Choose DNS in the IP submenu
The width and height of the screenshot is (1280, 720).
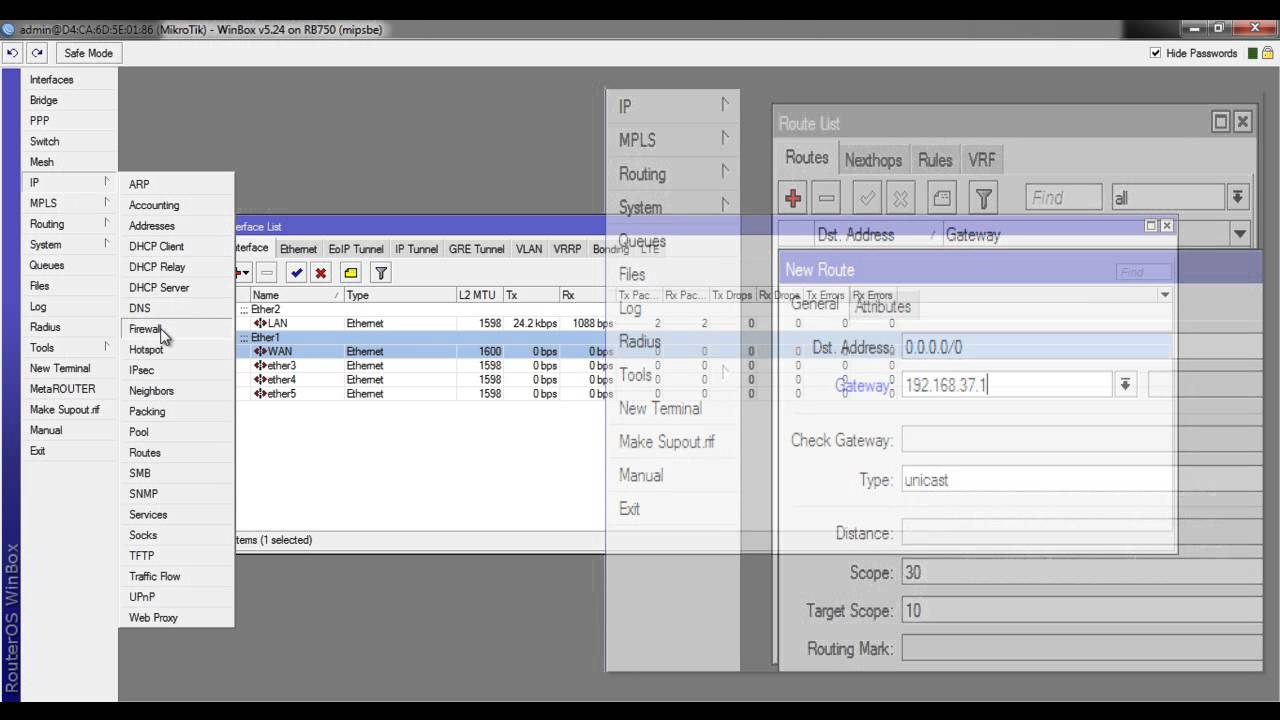pos(140,308)
